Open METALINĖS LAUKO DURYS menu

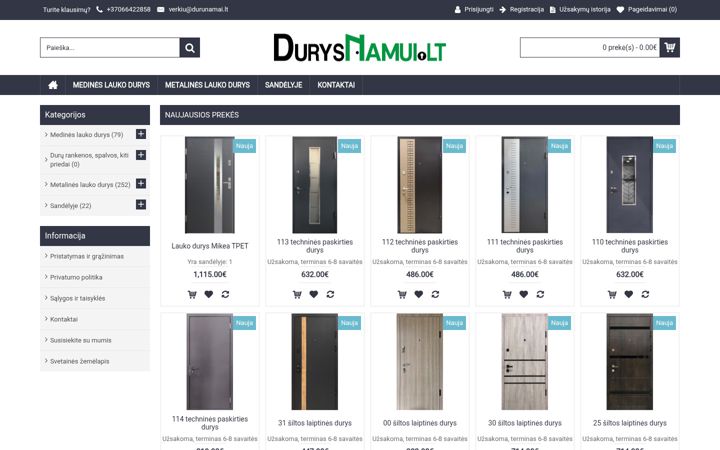click(207, 85)
